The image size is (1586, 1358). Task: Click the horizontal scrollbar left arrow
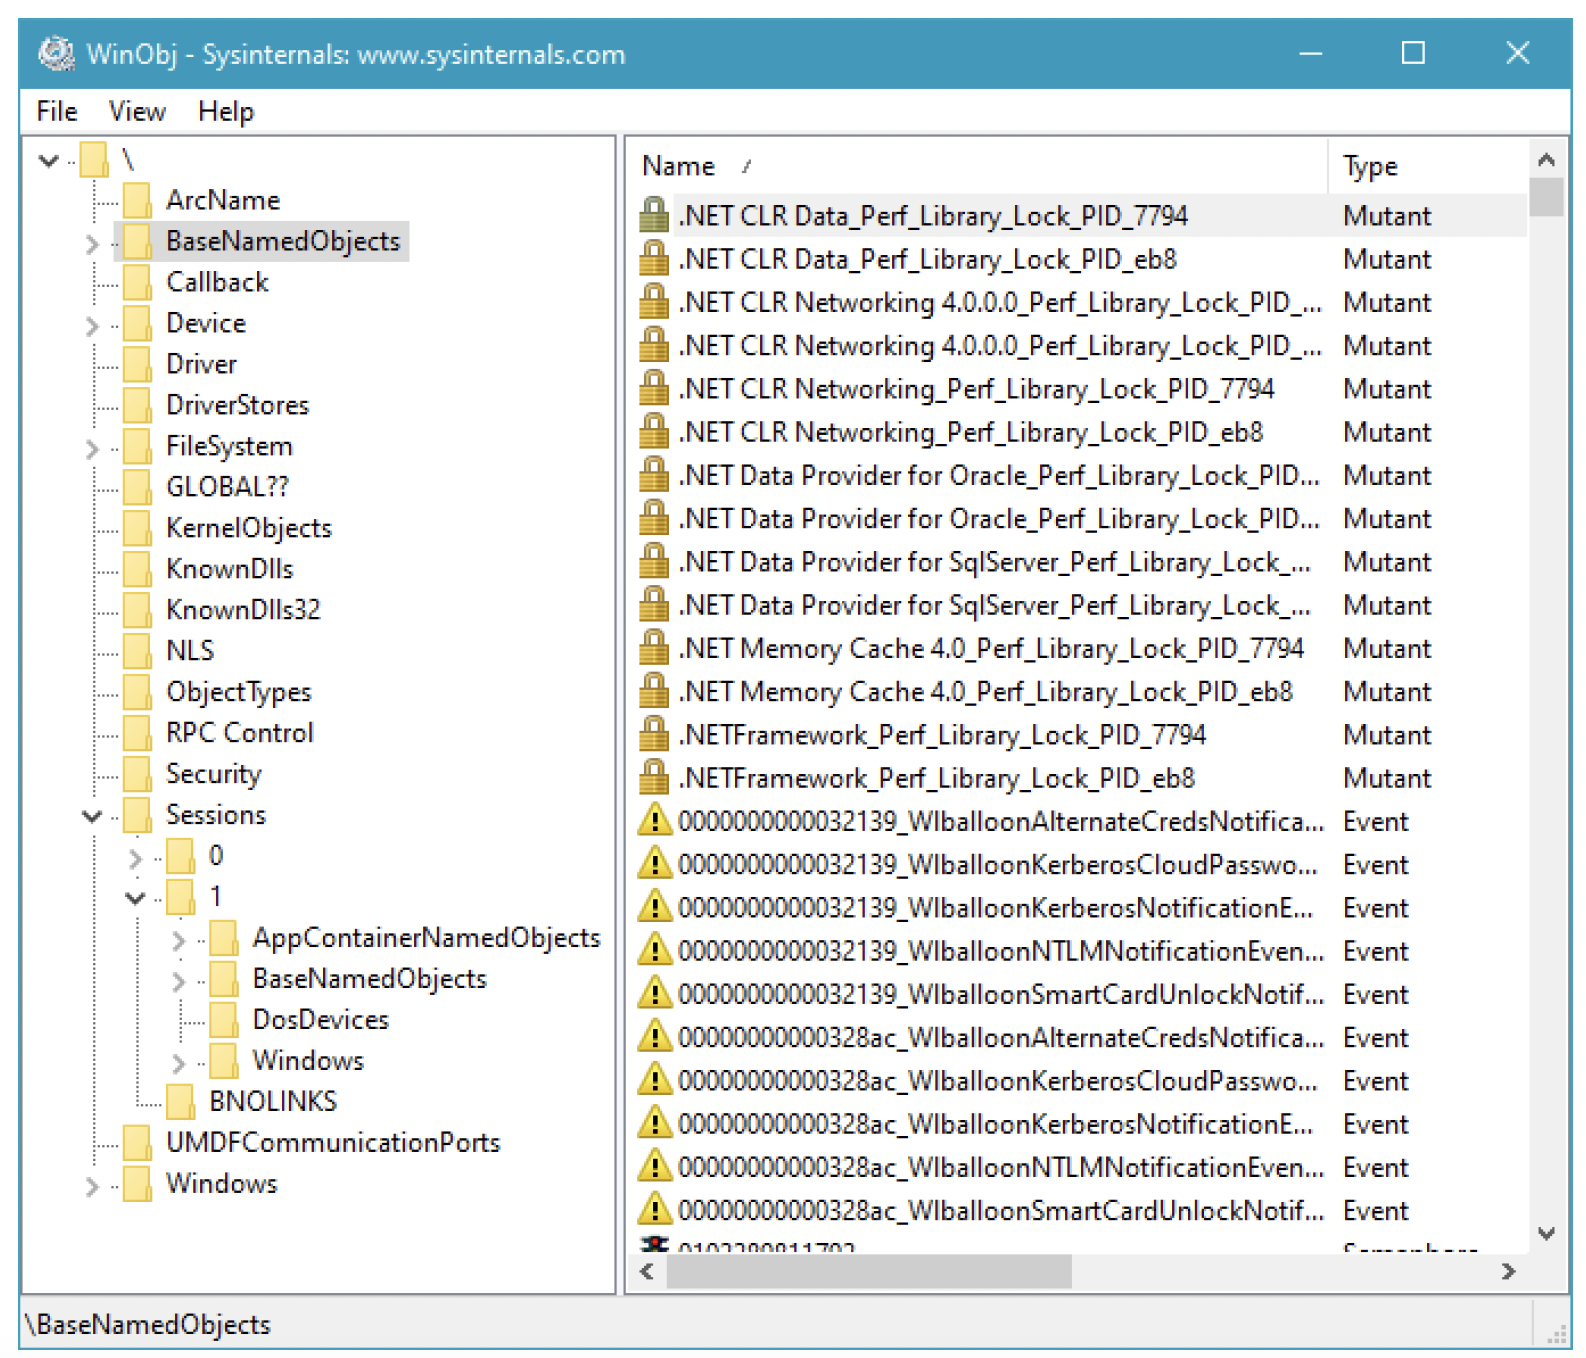click(x=647, y=1272)
